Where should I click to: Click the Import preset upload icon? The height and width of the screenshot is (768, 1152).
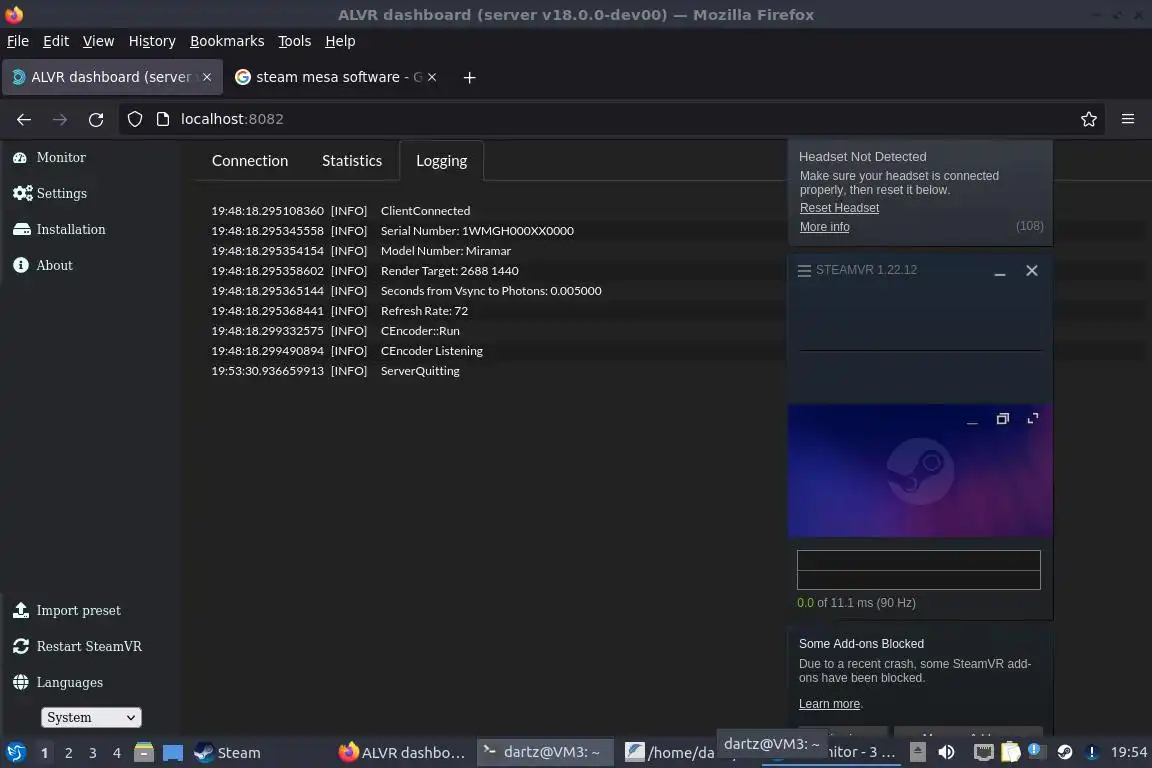click(21, 610)
